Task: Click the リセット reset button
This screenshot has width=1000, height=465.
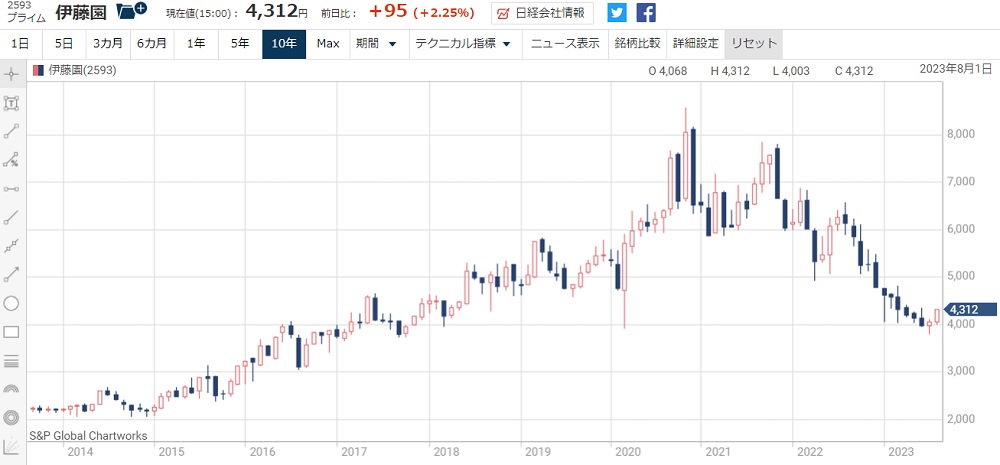Action: pyautogui.click(x=754, y=43)
